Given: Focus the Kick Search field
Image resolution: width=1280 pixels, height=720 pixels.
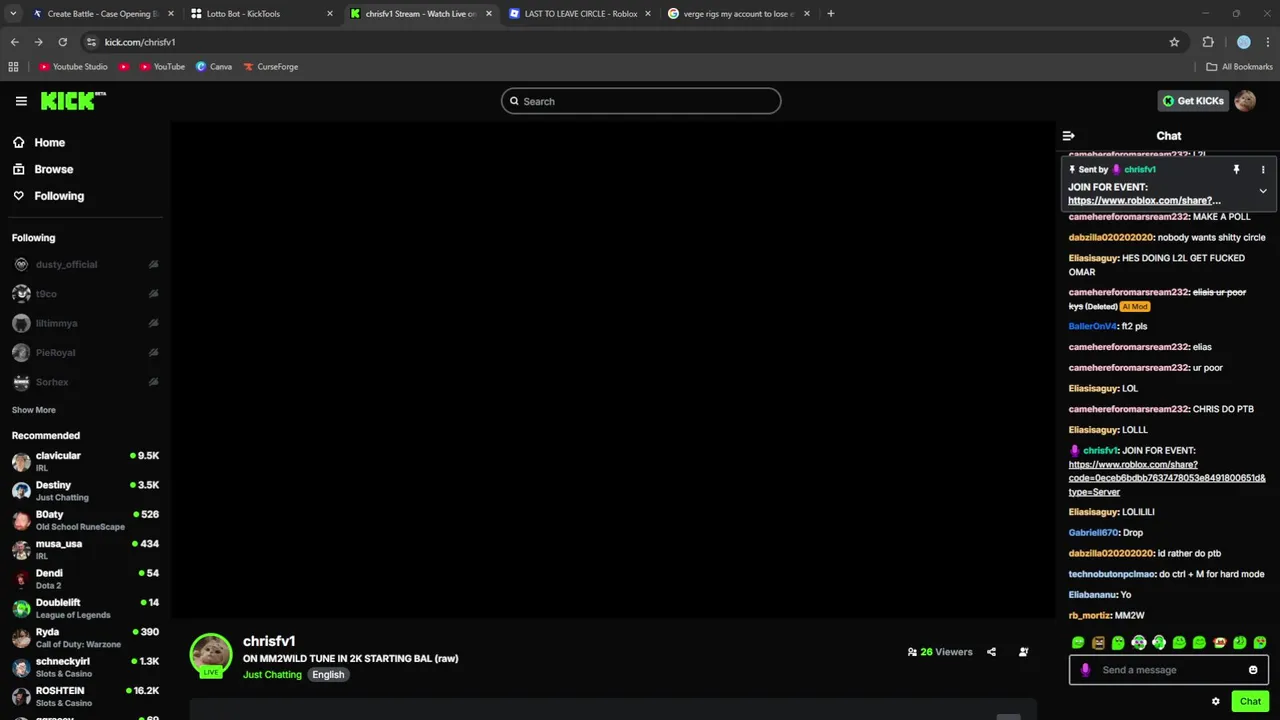Looking at the screenshot, I should [x=641, y=101].
